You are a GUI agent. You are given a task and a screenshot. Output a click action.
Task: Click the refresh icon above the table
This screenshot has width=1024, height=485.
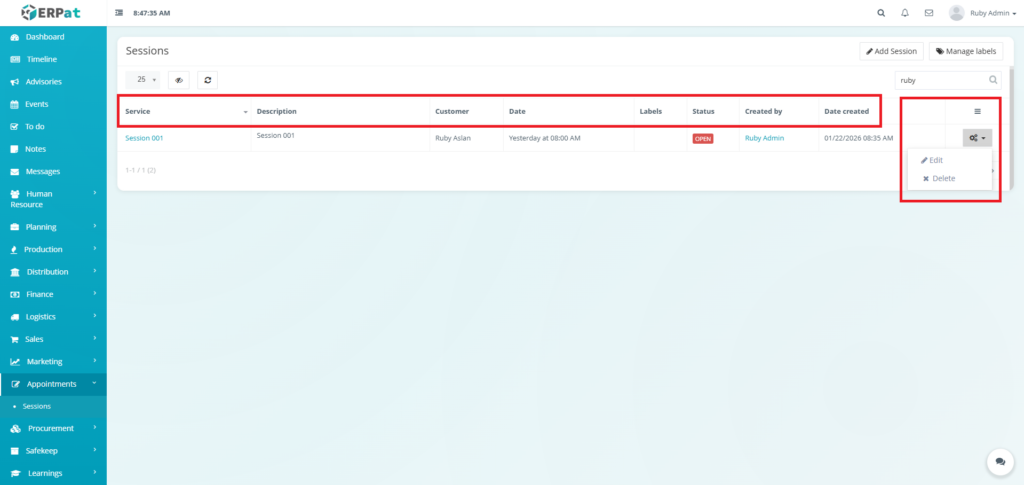tap(207, 79)
